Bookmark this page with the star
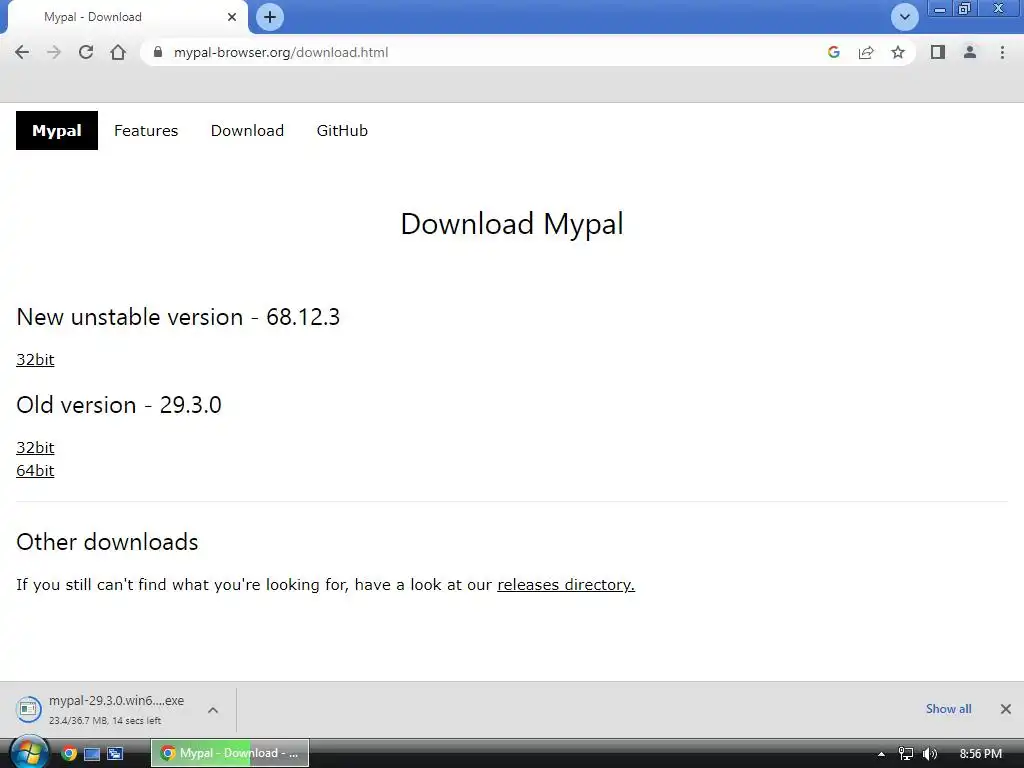The width and height of the screenshot is (1024, 768). coord(898,52)
